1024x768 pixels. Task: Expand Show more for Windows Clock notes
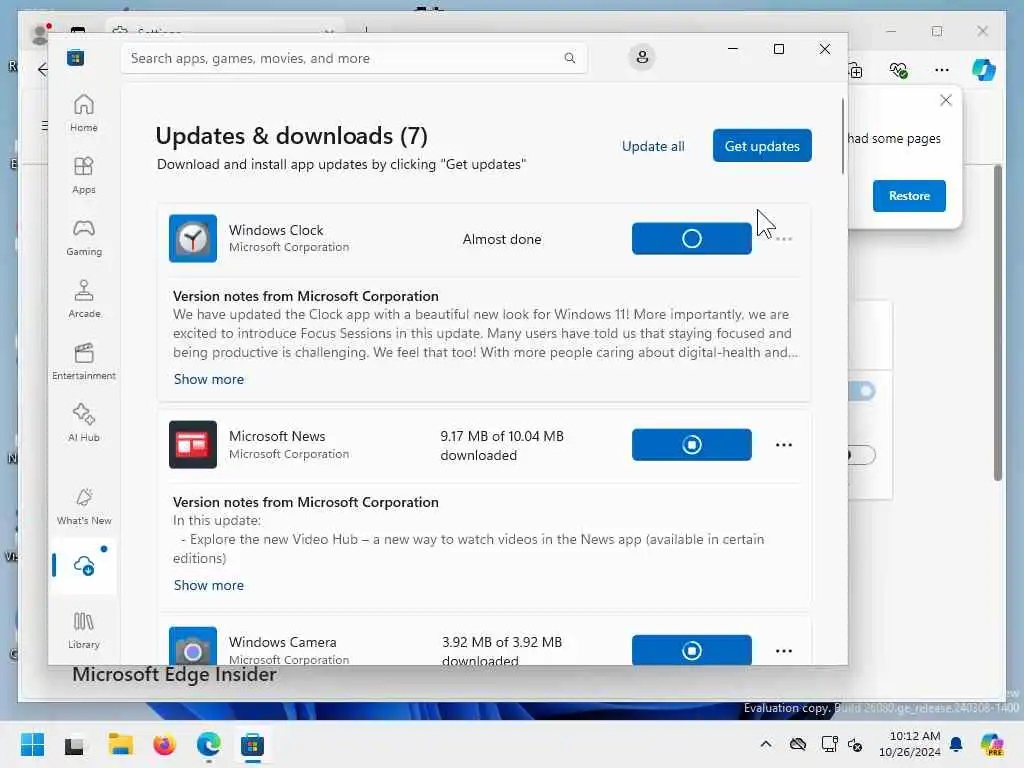209,379
